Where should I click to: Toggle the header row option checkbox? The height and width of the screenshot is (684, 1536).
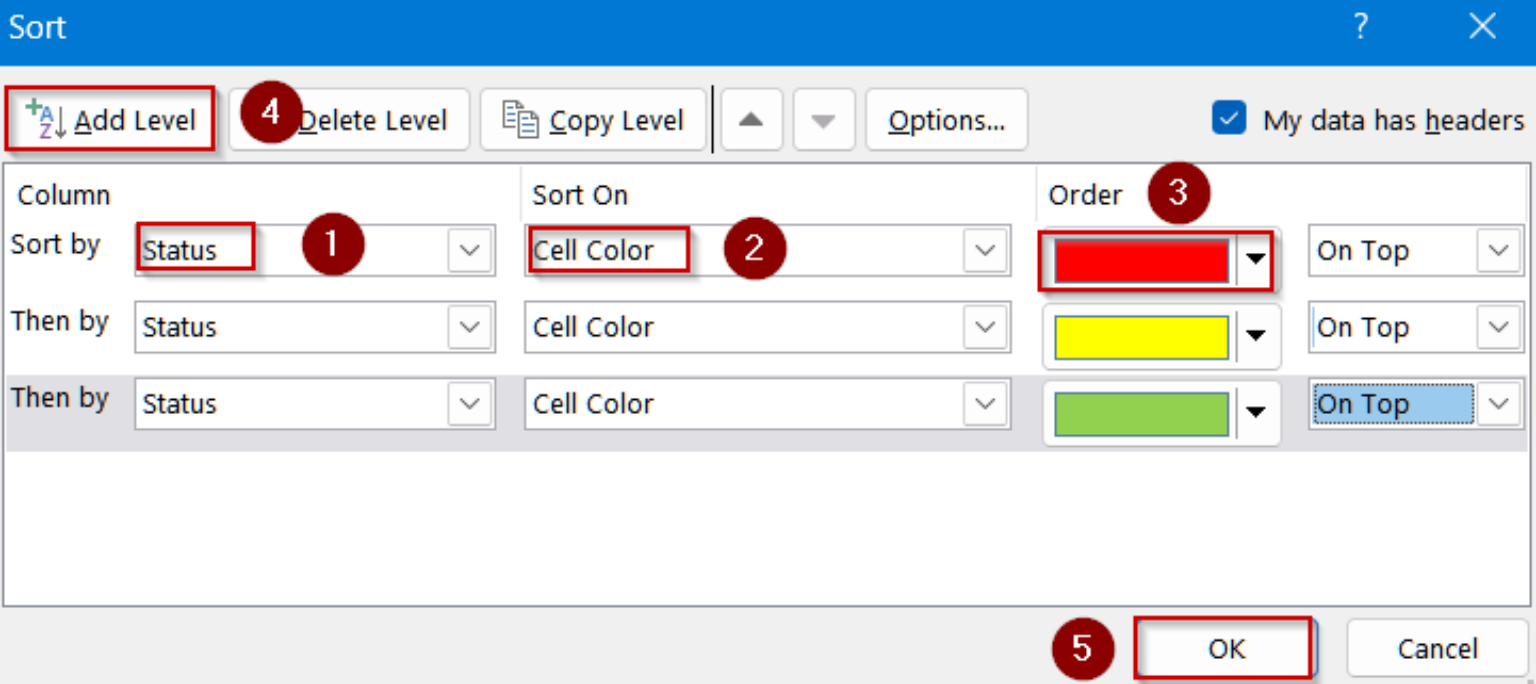pos(1228,119)
